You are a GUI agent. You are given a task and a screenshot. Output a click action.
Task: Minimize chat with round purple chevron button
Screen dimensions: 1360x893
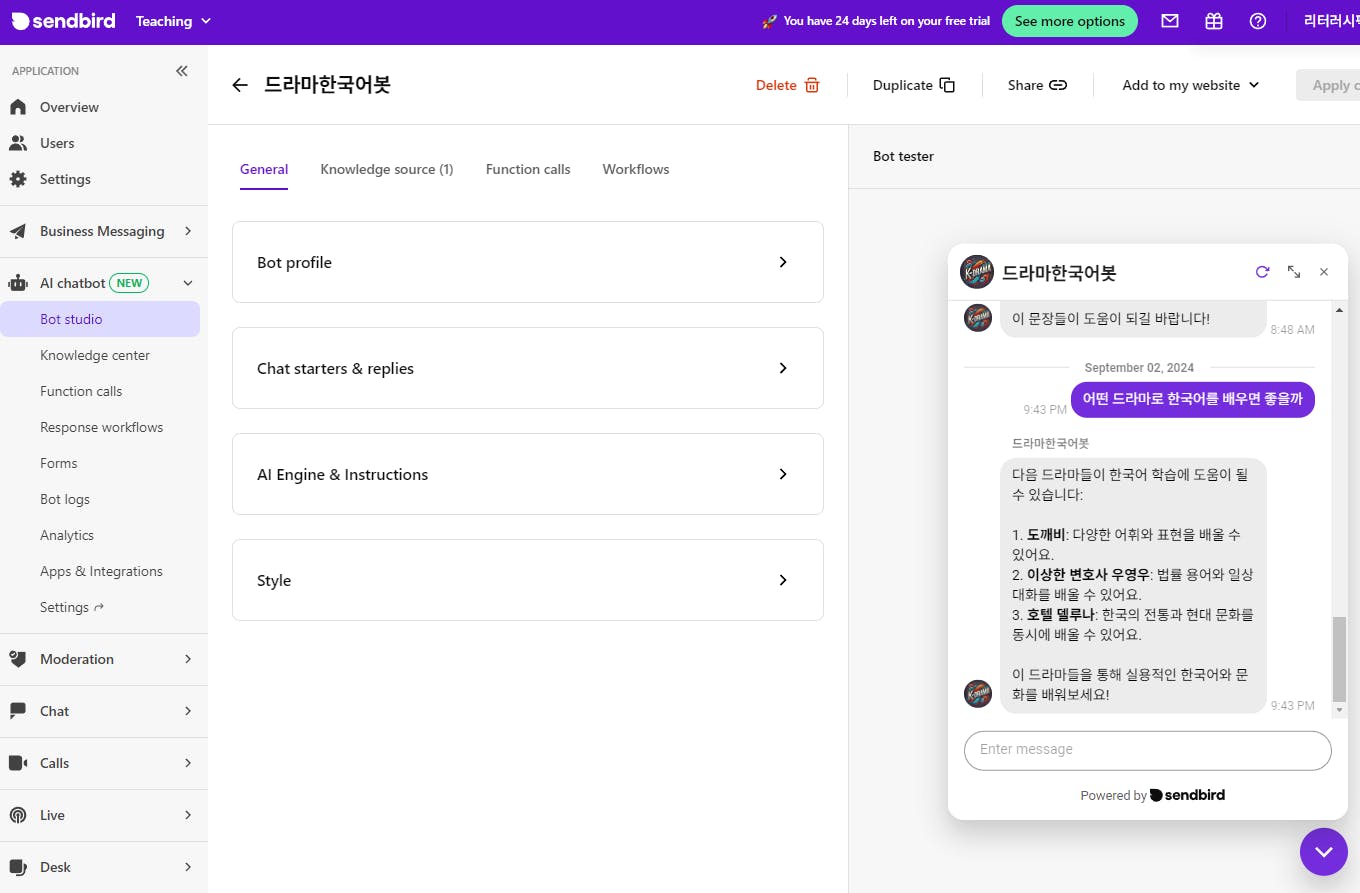click(x=1324, y=852)
